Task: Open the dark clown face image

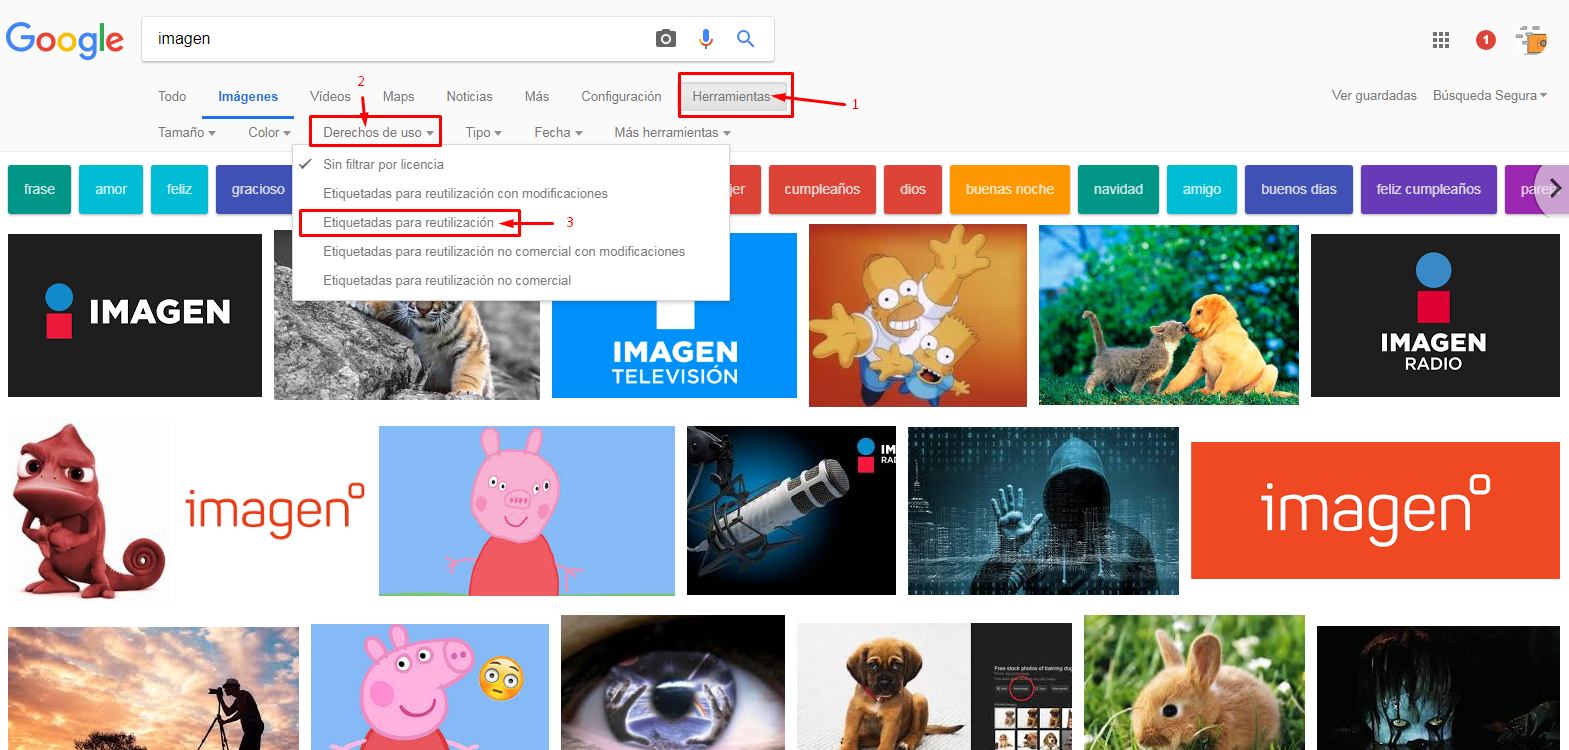Action: coord(1438,688)
